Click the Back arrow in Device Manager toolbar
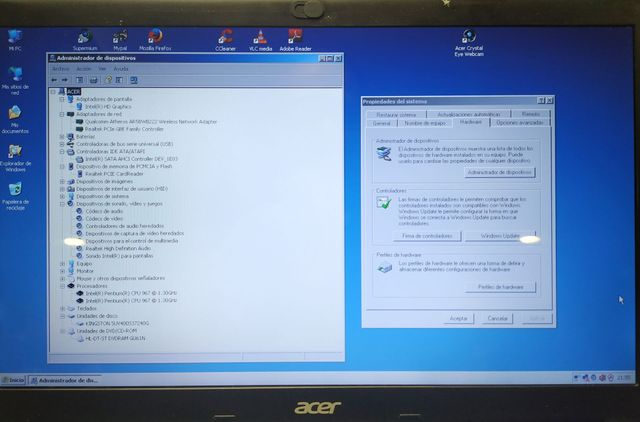This screenshot has height=422, width=640. 54,80
